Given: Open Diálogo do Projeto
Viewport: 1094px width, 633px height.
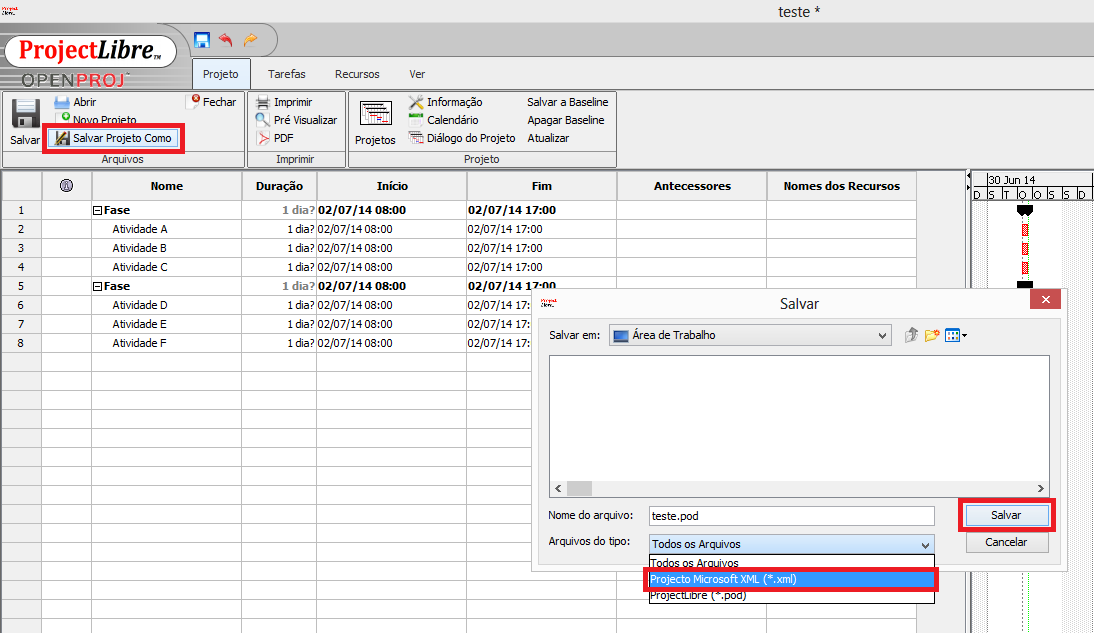Looking at the screenshot, I should coord(463,138).
